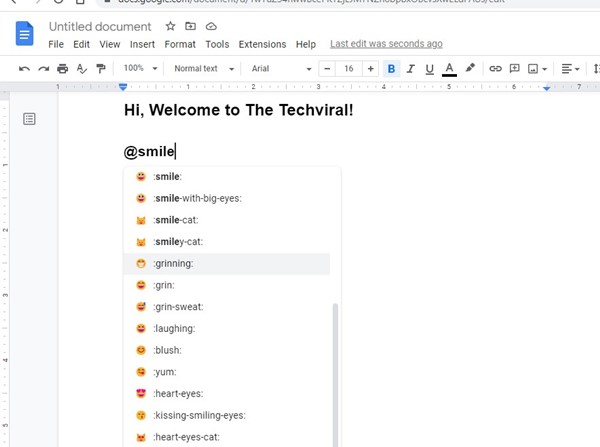Viewport: 600px width, 447px height.
Task: Undo the last action
Action: pos(24,69)
